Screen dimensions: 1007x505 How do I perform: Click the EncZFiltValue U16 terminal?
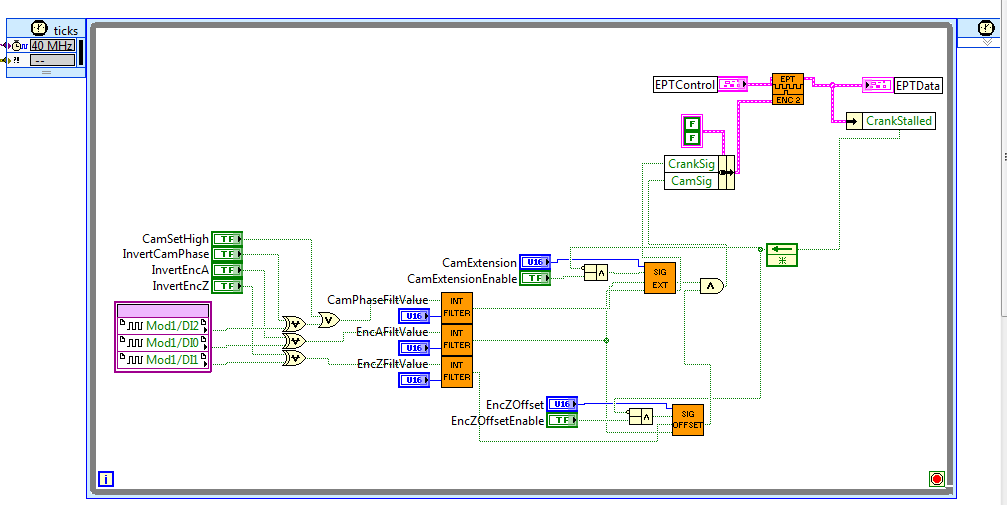pos(414,380)
